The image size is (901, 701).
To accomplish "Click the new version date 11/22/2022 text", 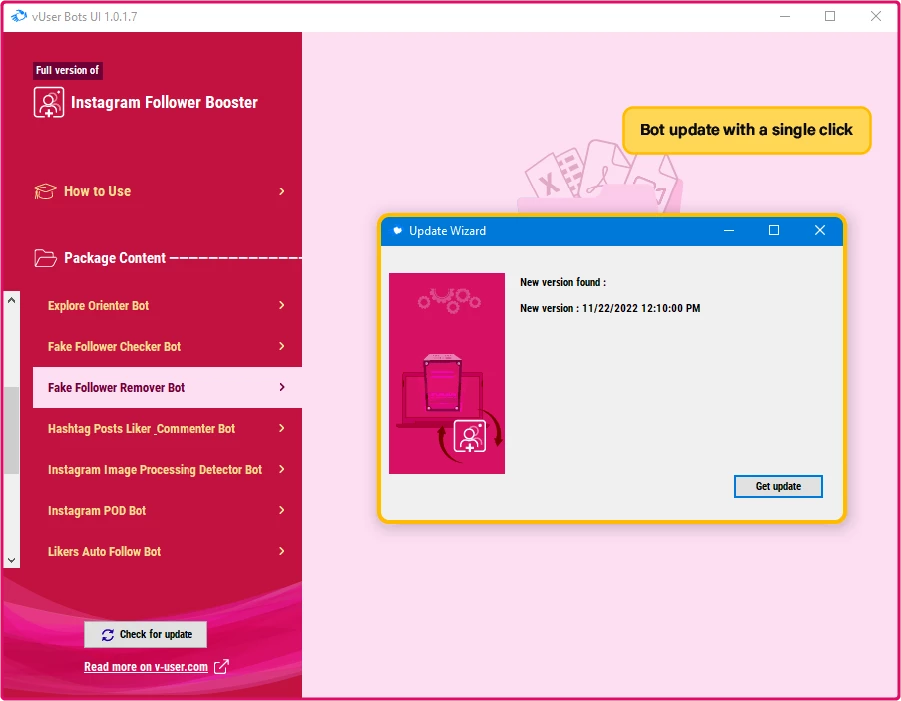I will (x=641, y=308).
